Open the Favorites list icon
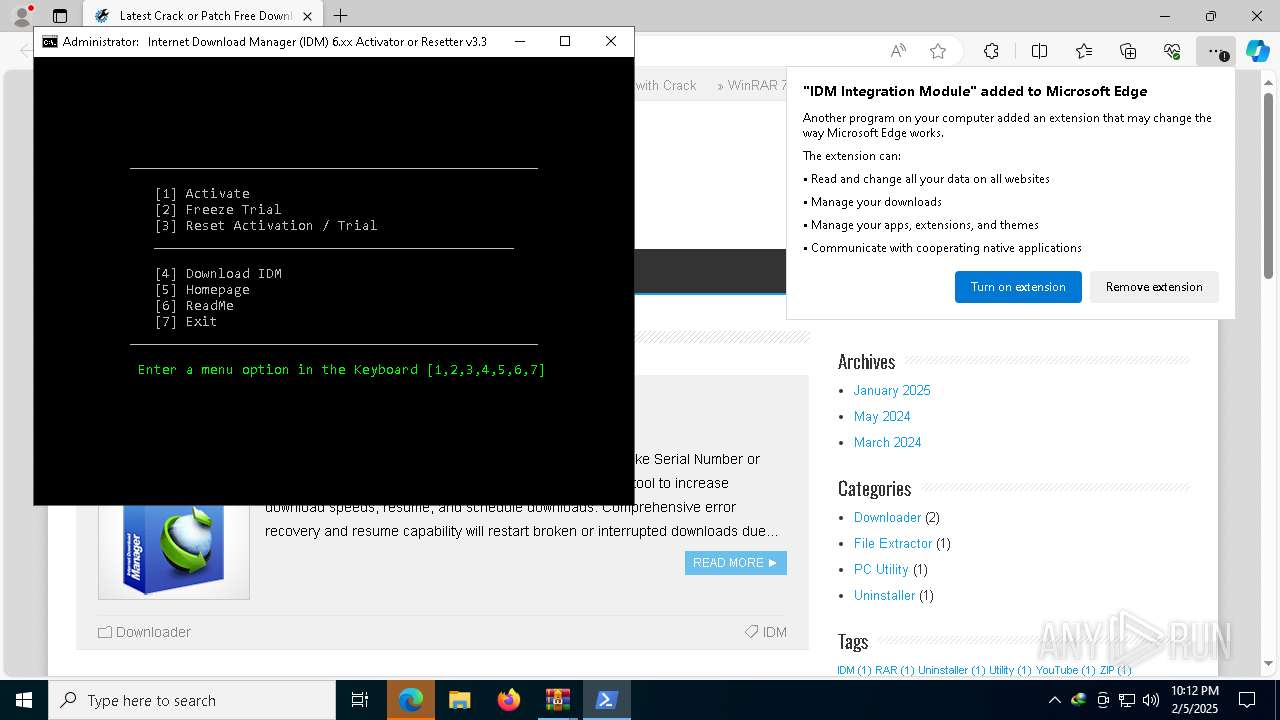Screen dimensions: 1280x720 click(x=1084, y=51)
